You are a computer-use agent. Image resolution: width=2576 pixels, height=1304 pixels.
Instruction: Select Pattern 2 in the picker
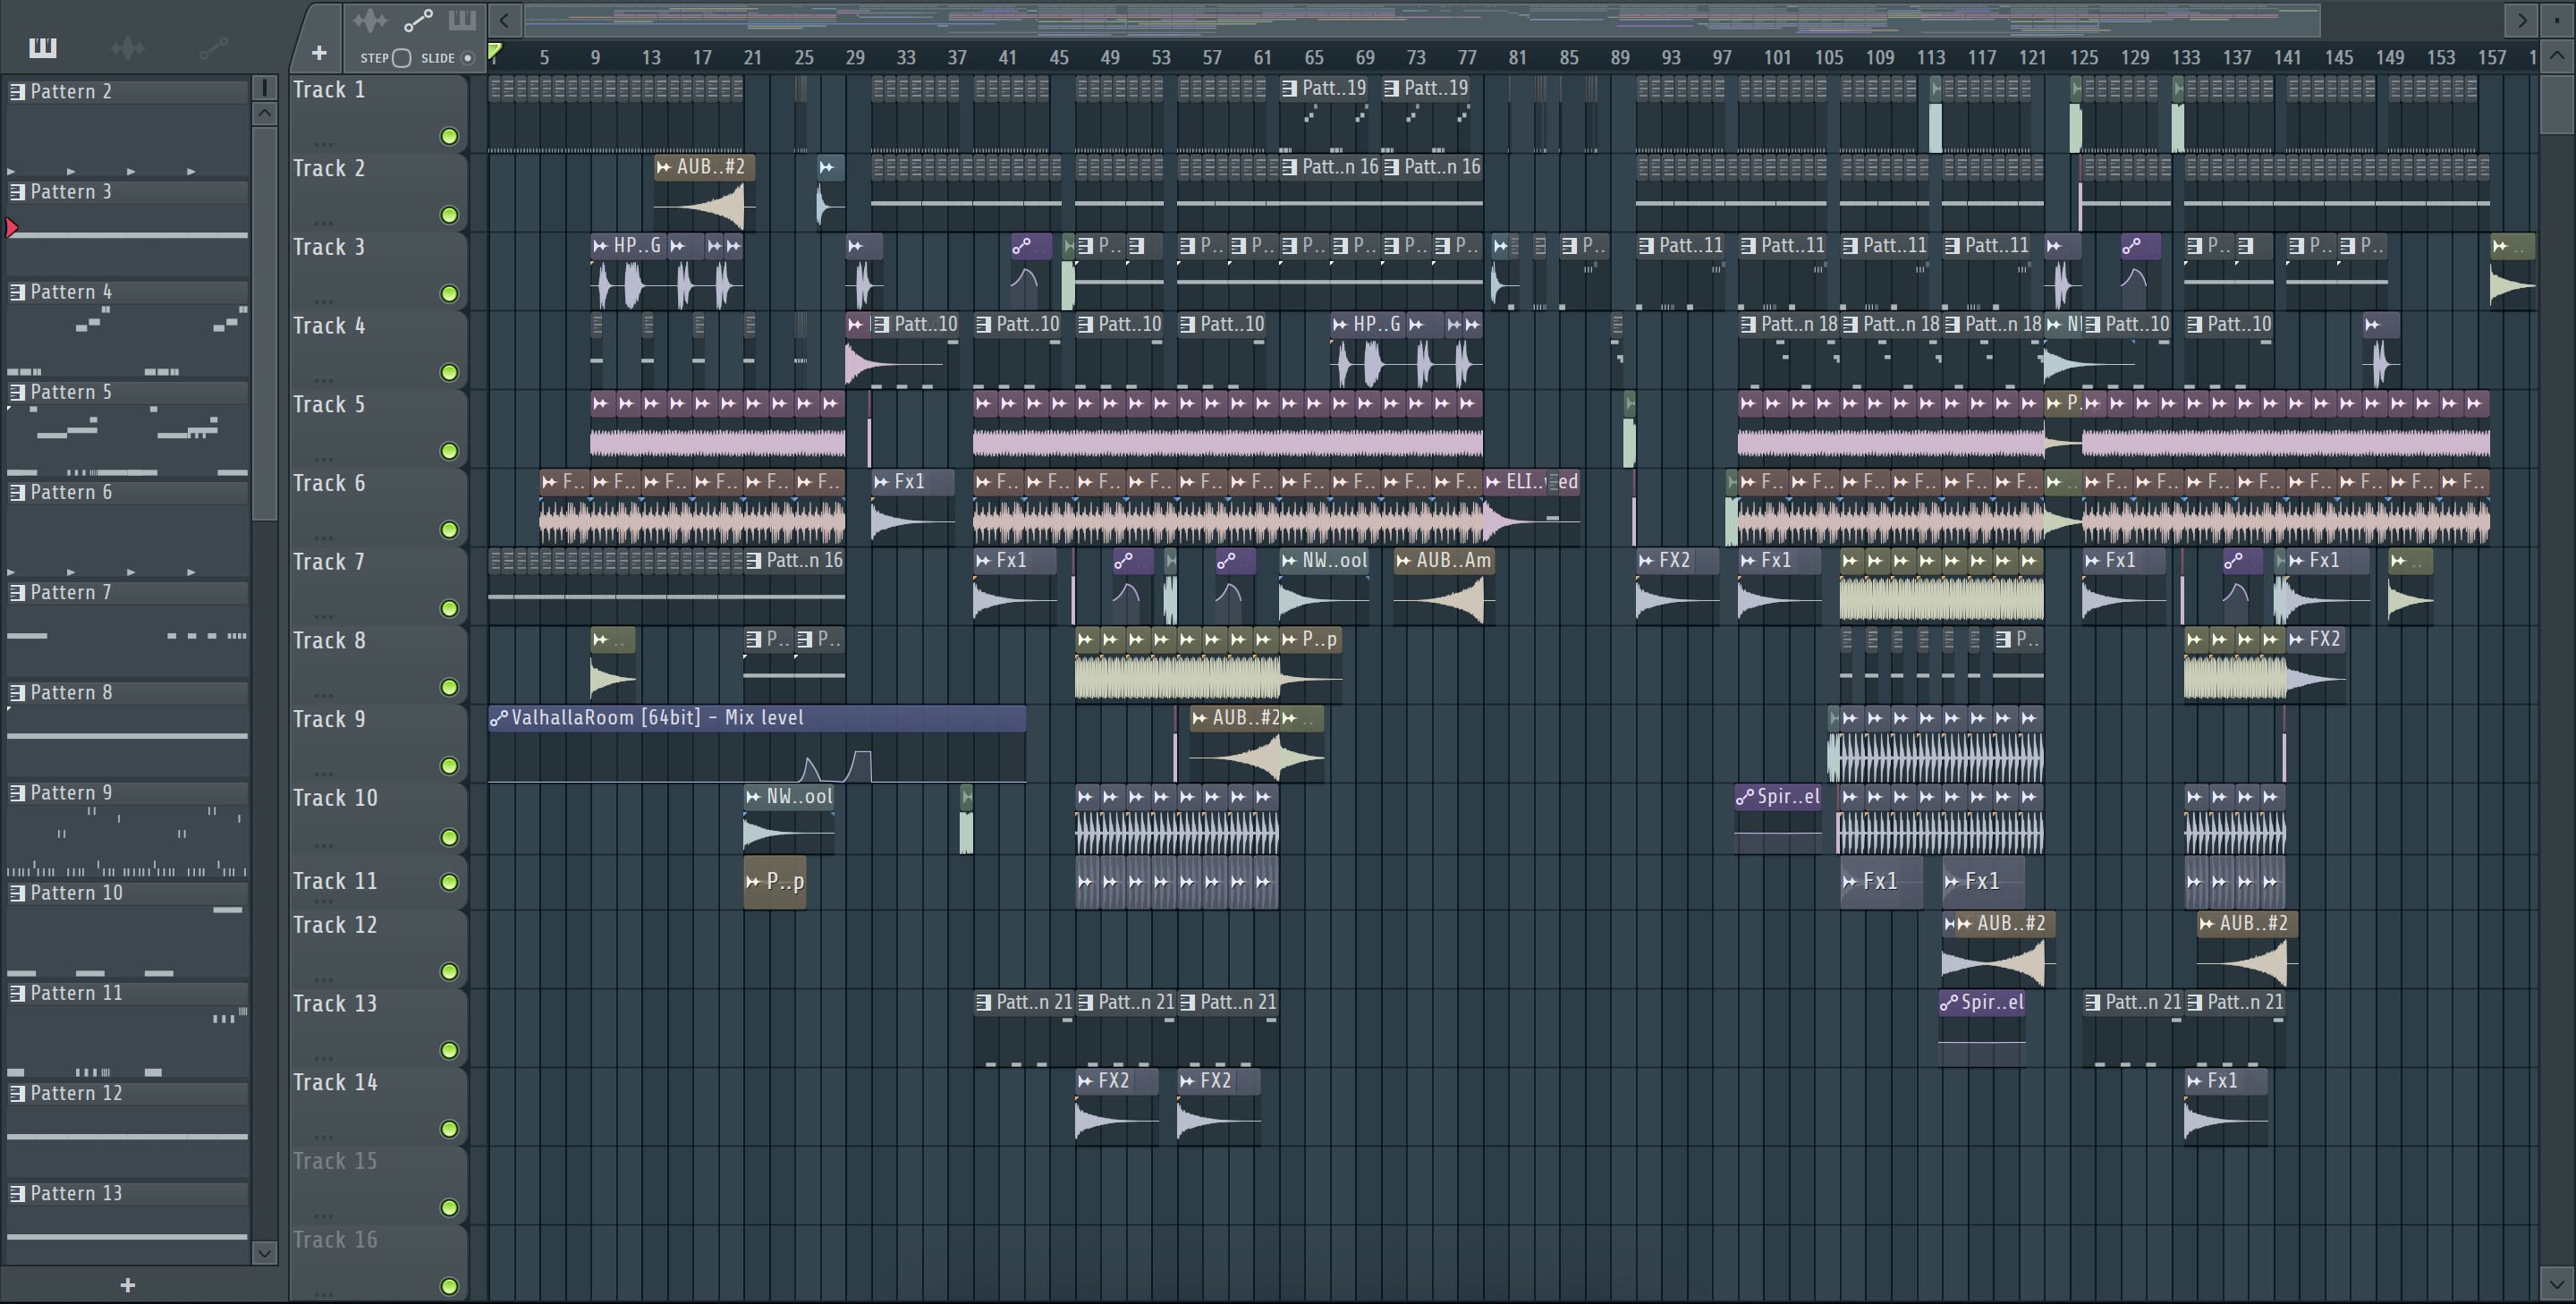coord(127,91)
